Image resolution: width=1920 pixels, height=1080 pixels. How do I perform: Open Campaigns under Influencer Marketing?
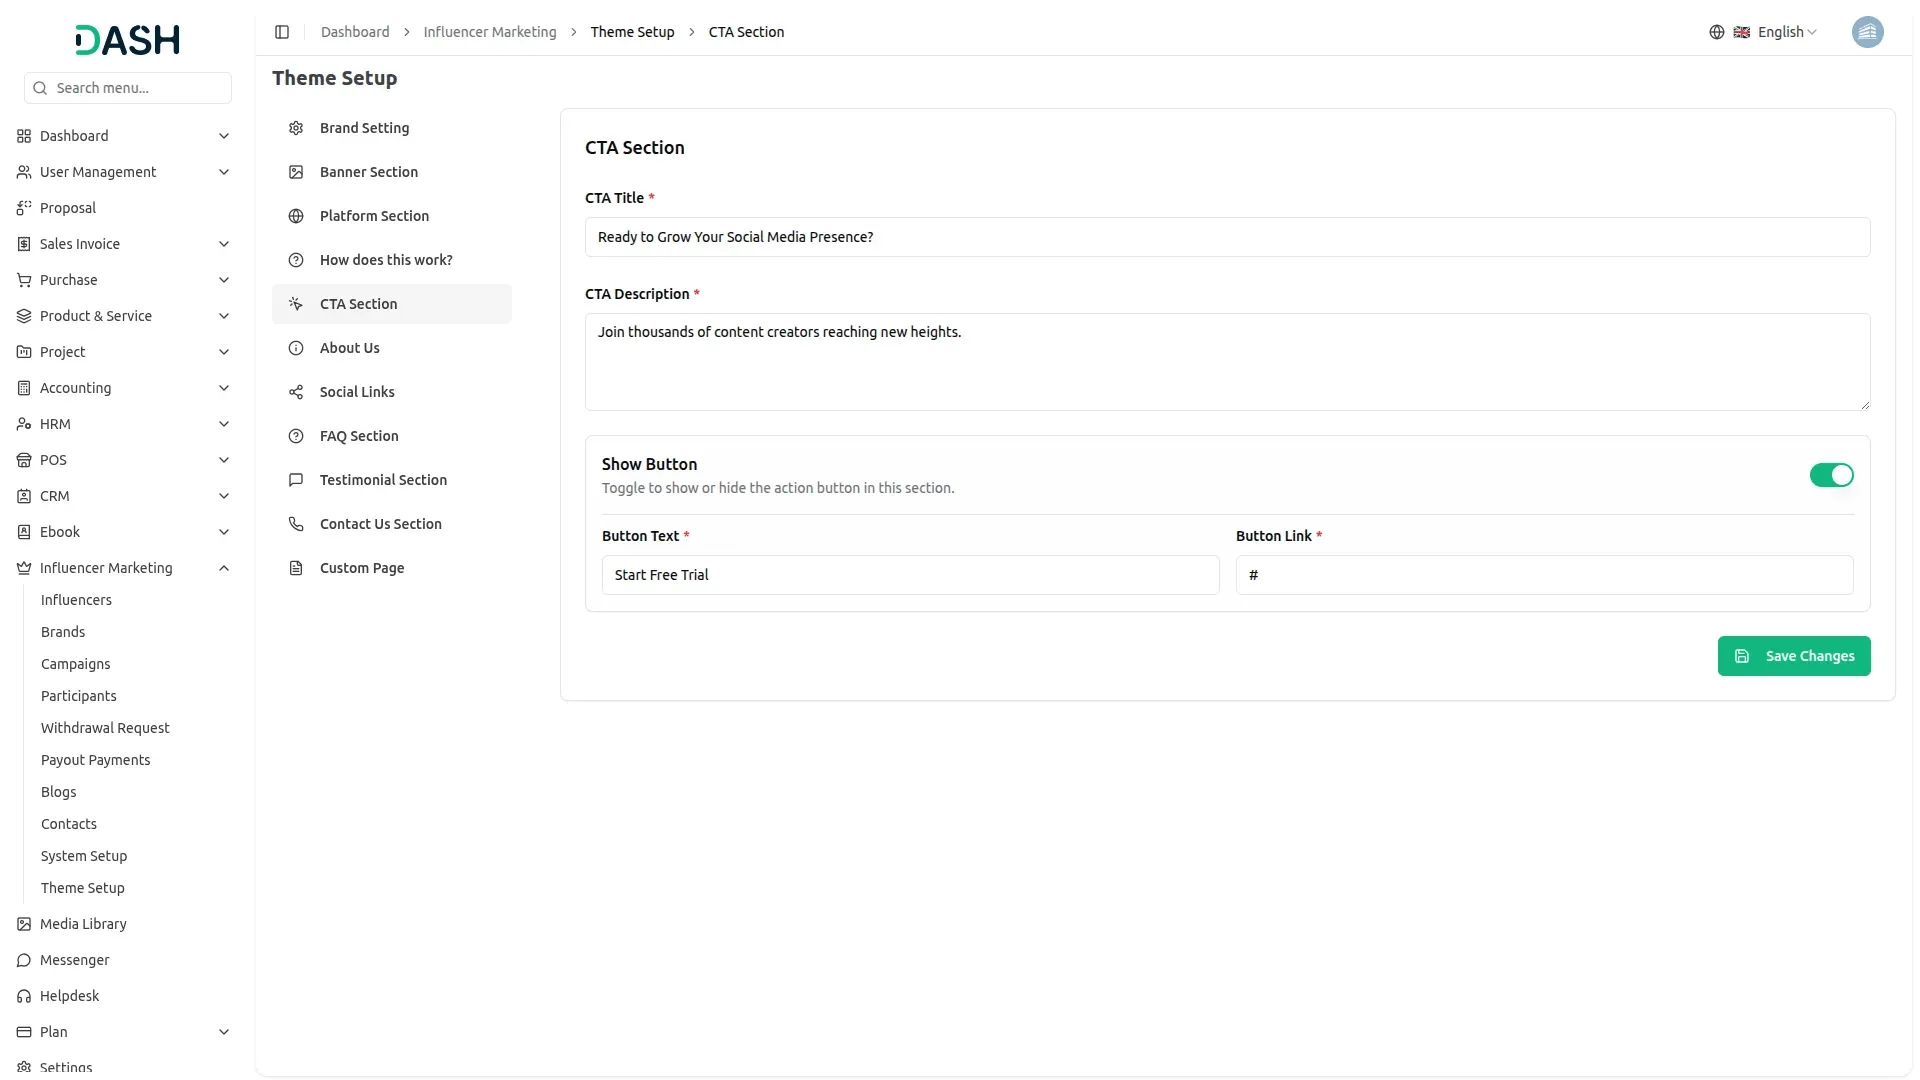(x=75, y=664)
